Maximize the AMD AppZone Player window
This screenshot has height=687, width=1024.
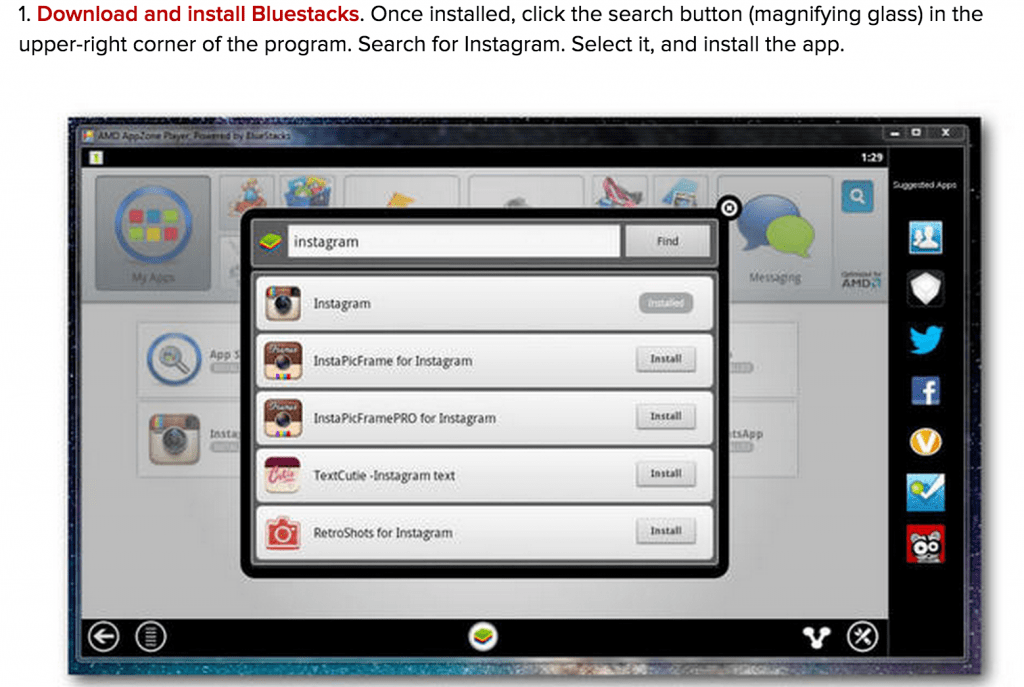[x=916, y=133]
